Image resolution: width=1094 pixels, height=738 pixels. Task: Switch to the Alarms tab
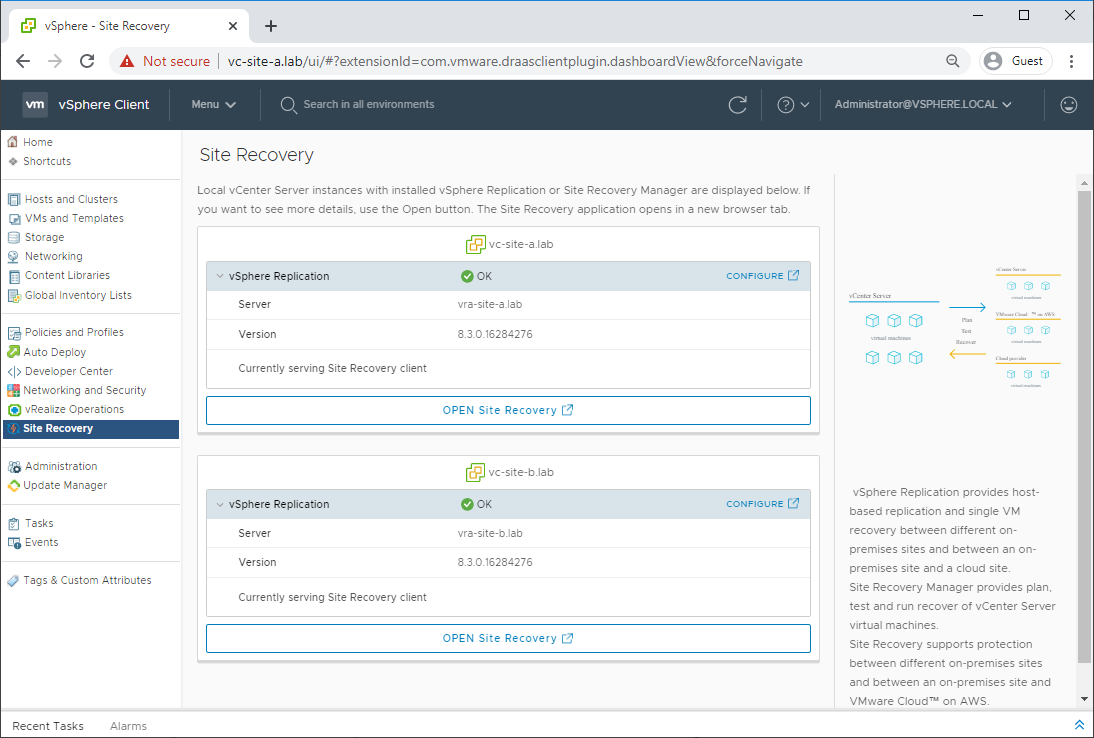(x=128, y=726)
